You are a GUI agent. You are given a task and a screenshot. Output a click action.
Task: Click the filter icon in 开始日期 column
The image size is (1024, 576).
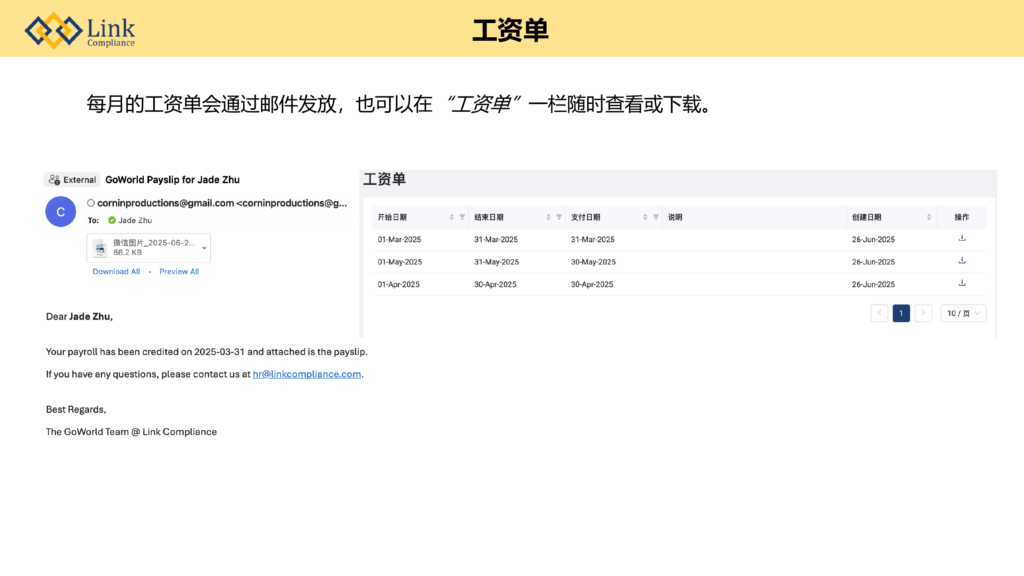462,217
